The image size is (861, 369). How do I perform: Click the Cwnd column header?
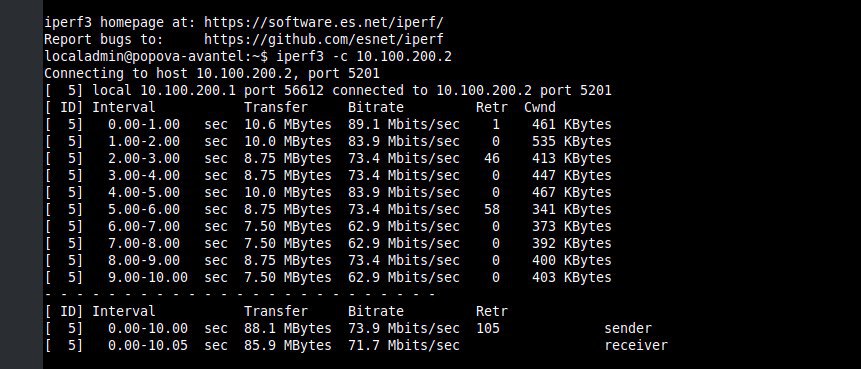pyautogui.click(x=540, y=108)
